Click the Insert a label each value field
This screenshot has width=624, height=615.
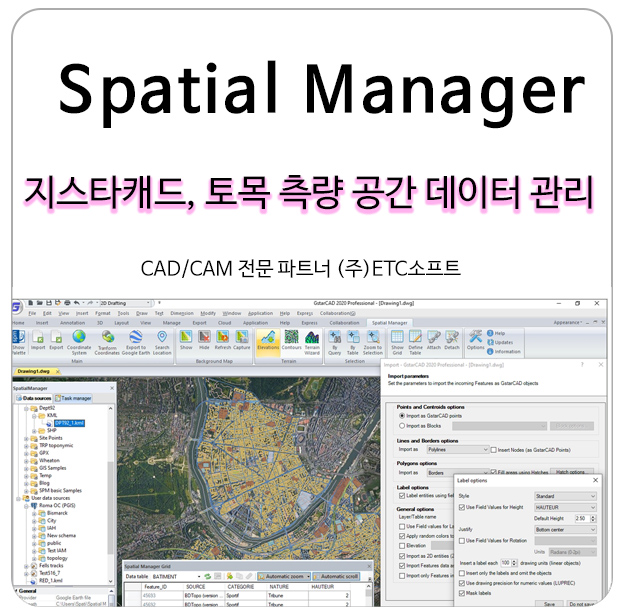click(x=505, y=563)
